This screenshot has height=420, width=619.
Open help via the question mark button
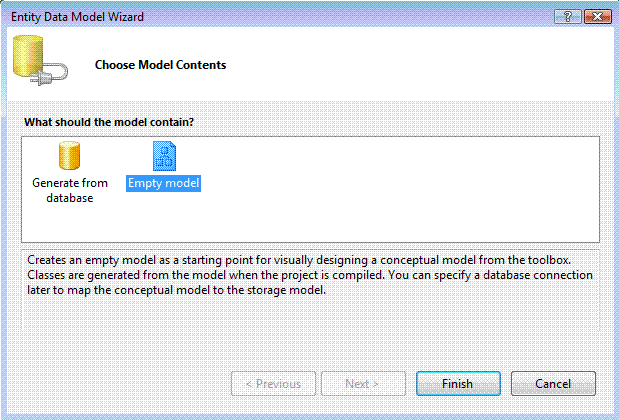568,17
